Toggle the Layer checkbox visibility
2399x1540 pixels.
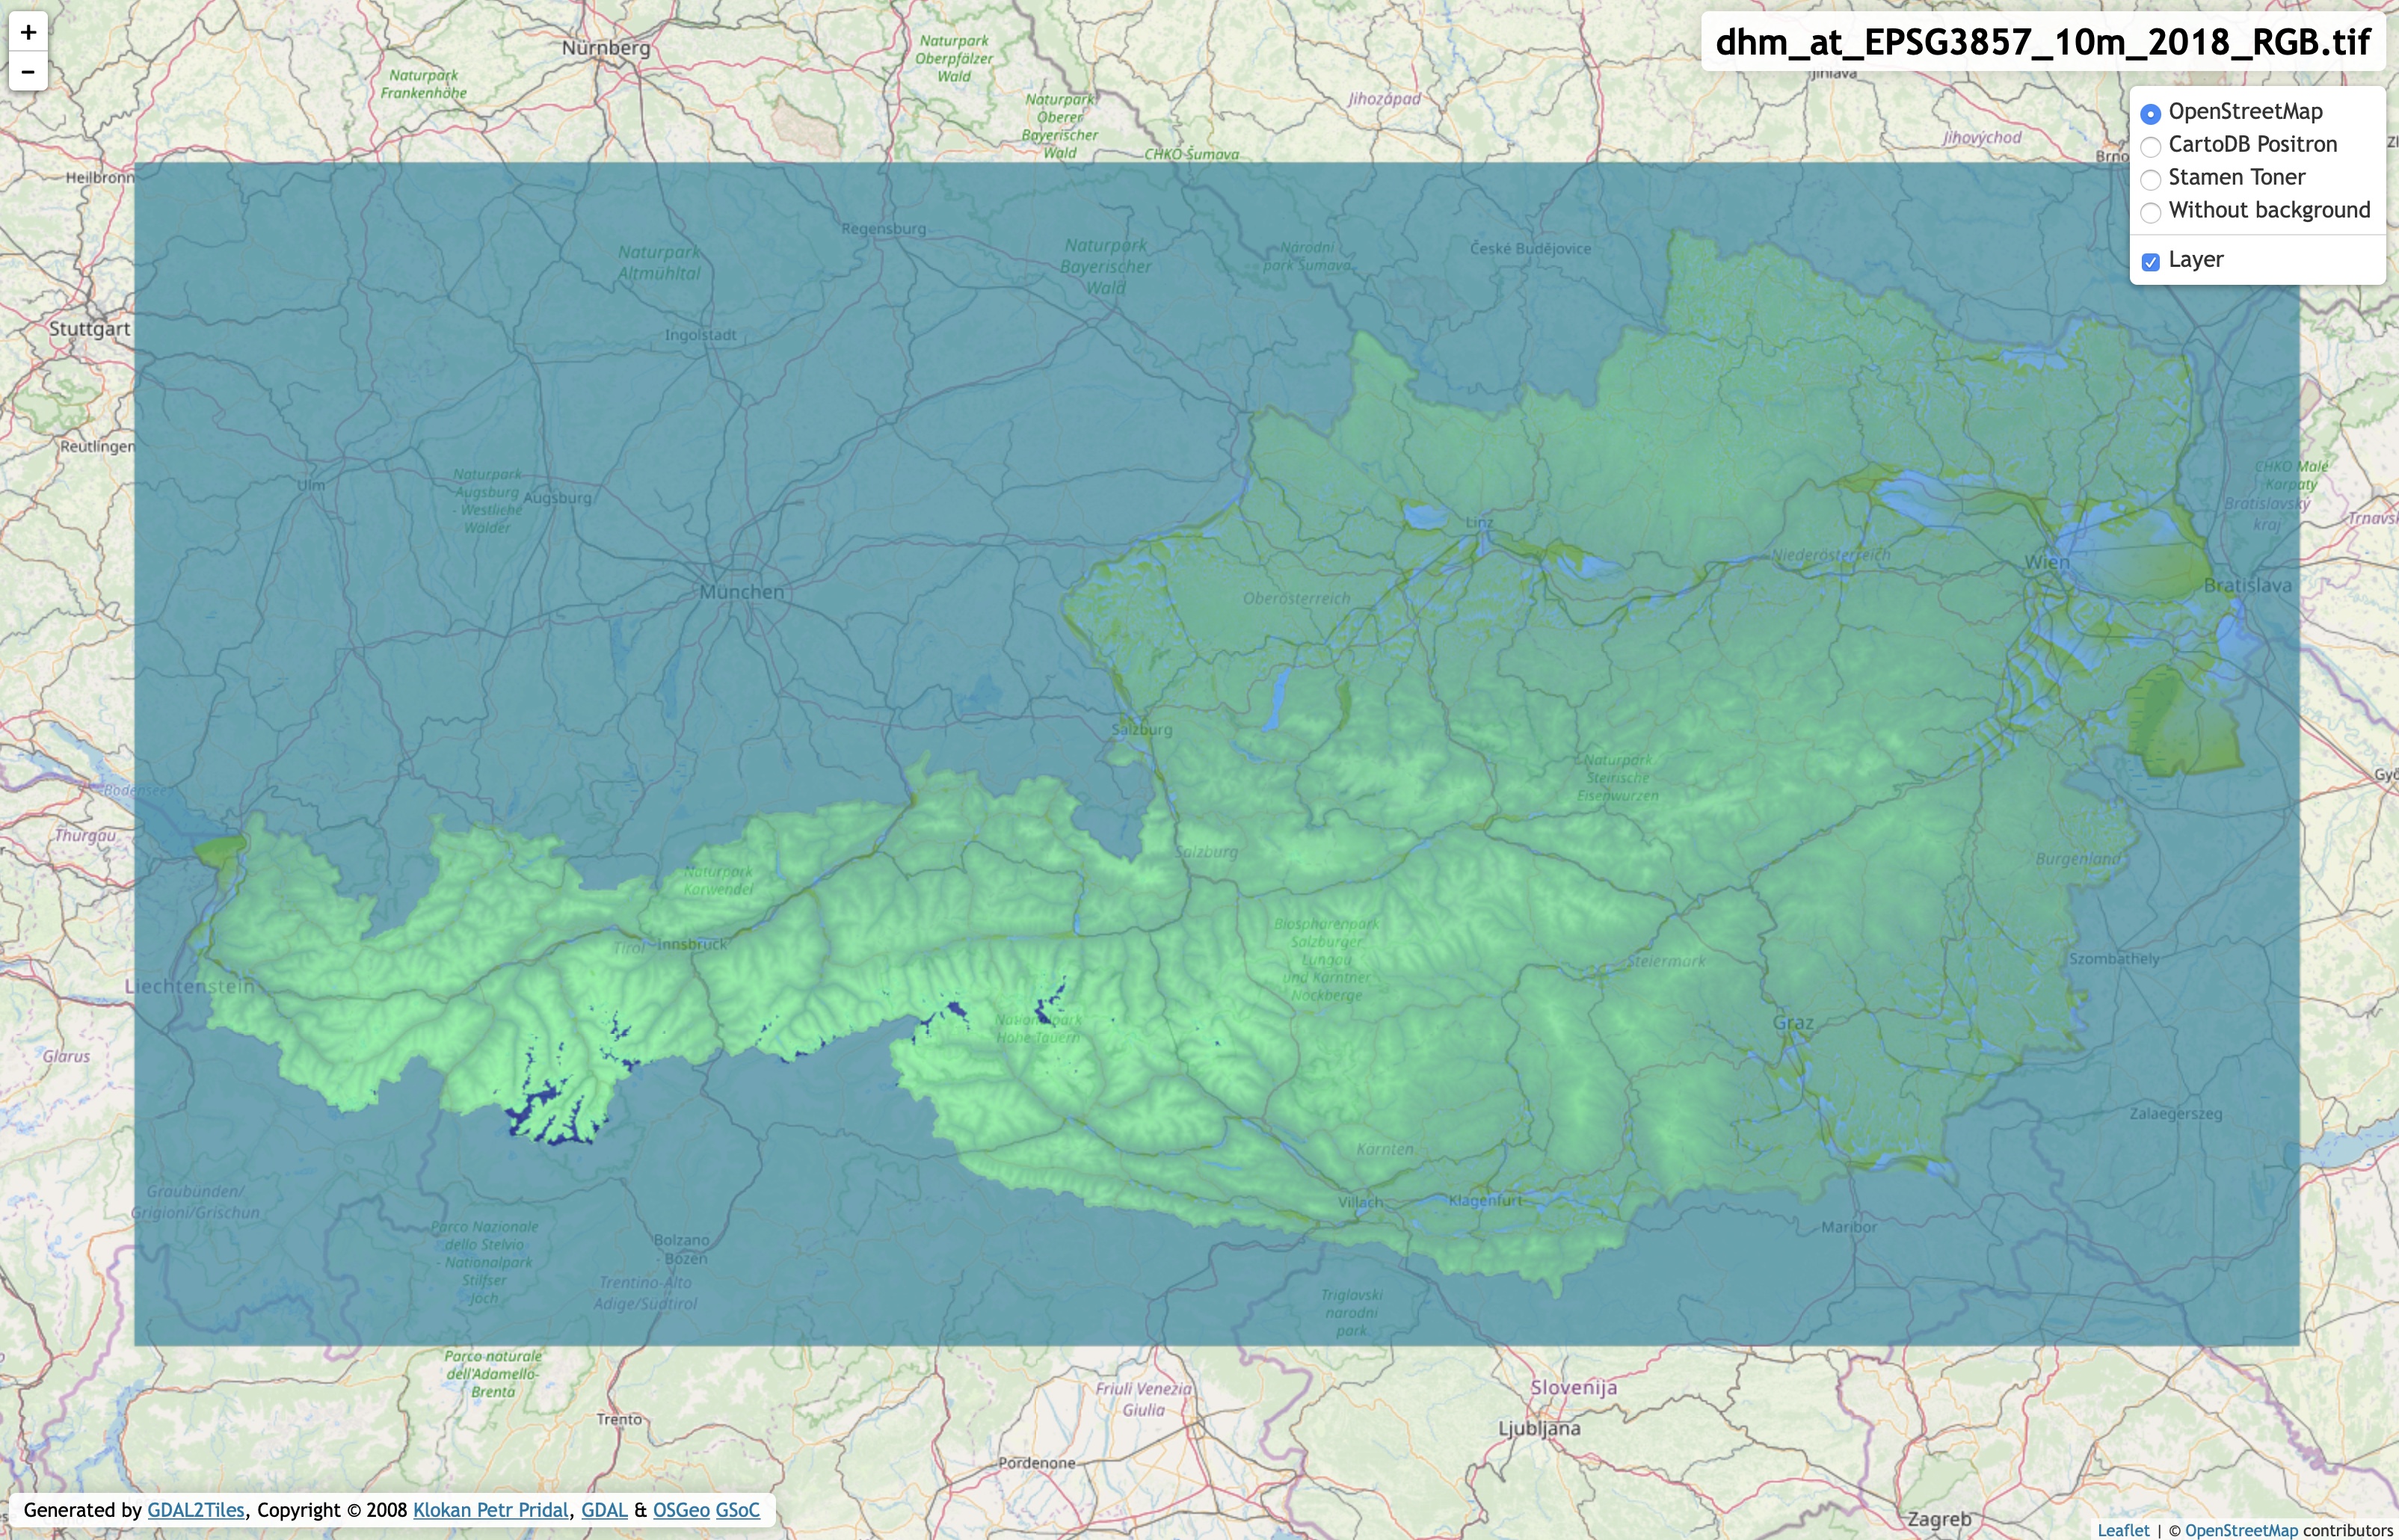point(2149,259)
